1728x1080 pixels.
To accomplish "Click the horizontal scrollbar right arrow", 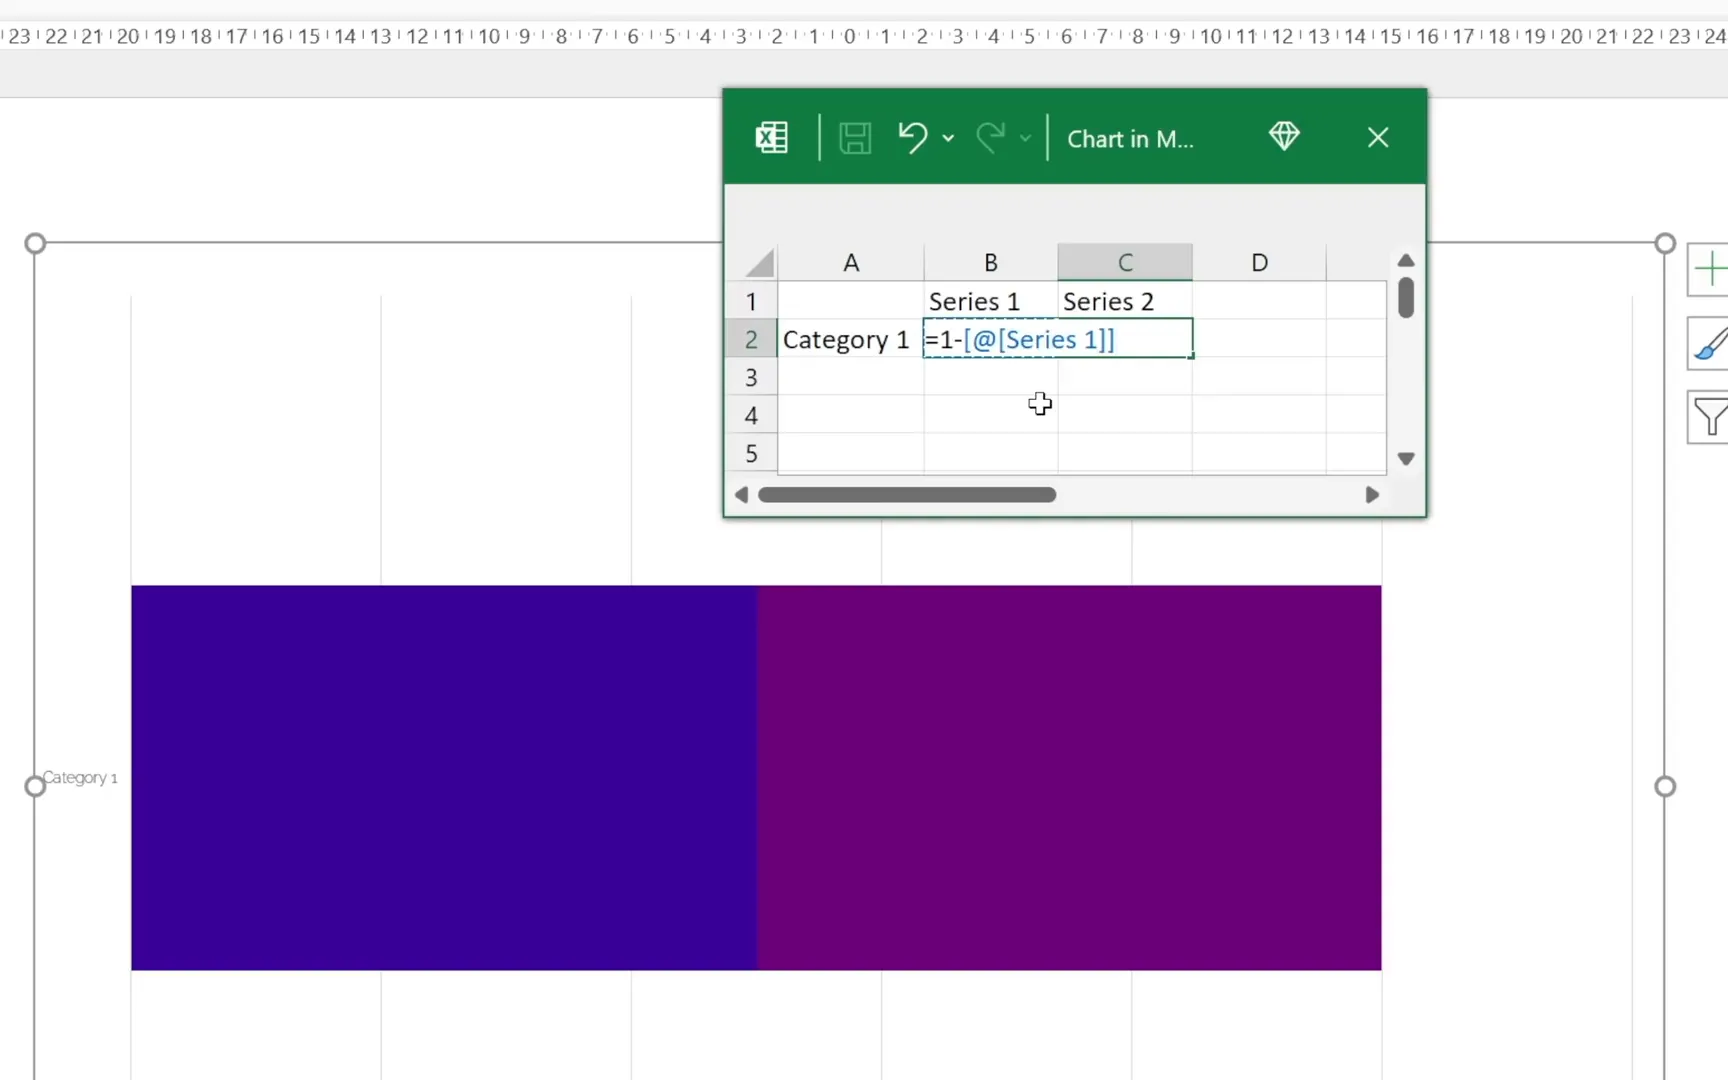I will pyautogui.click(x=1372, y=495).
